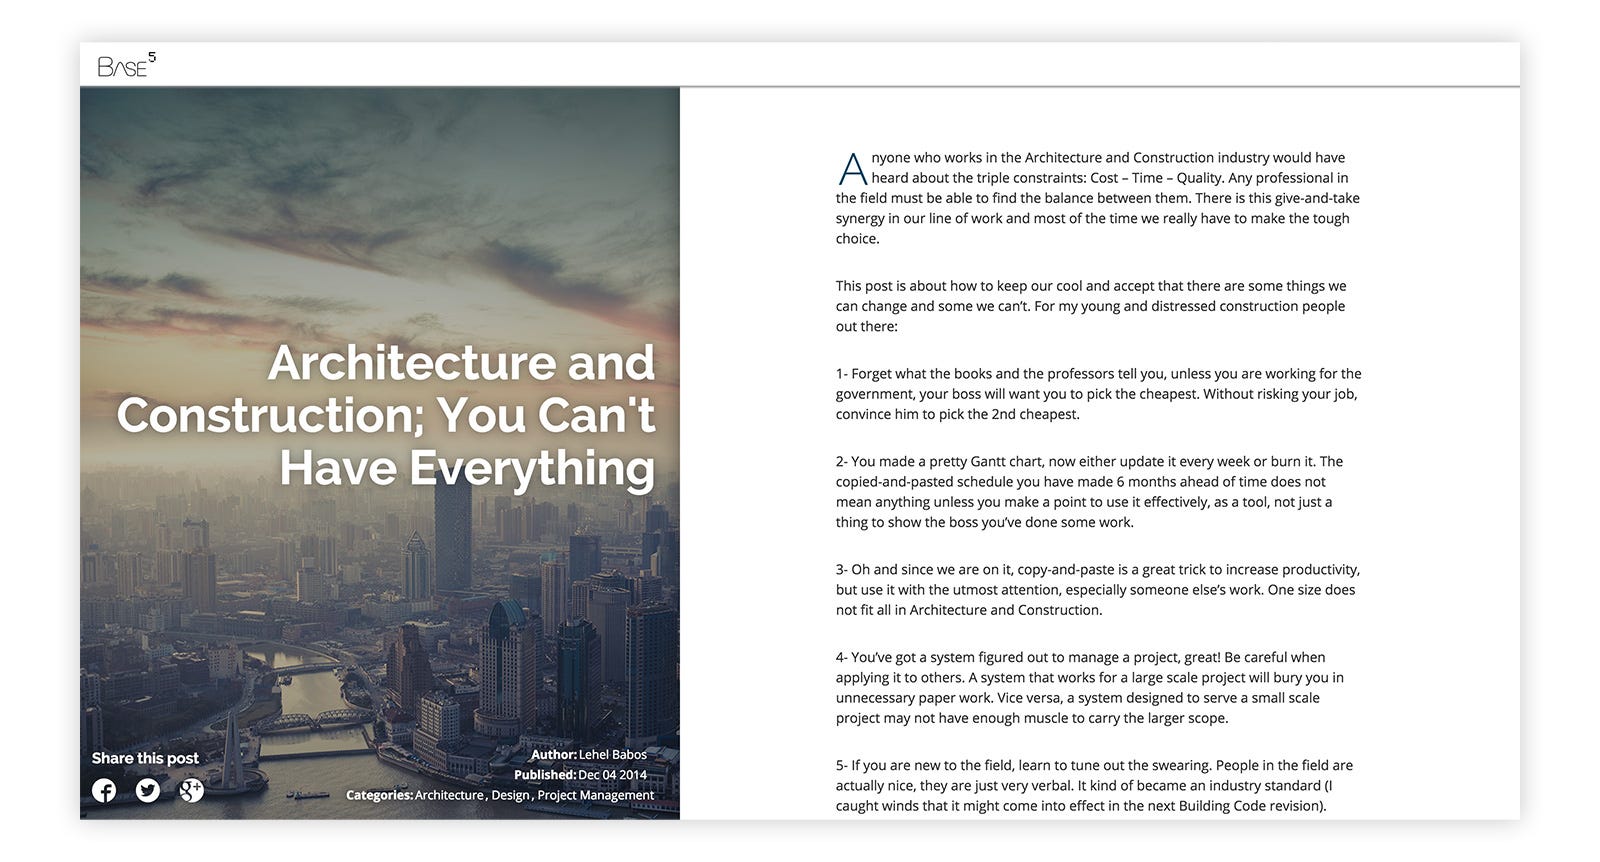This screenshot has width=1600, height=862.
Task: Open the Architecture category link
Action: (x=449, y=795)
